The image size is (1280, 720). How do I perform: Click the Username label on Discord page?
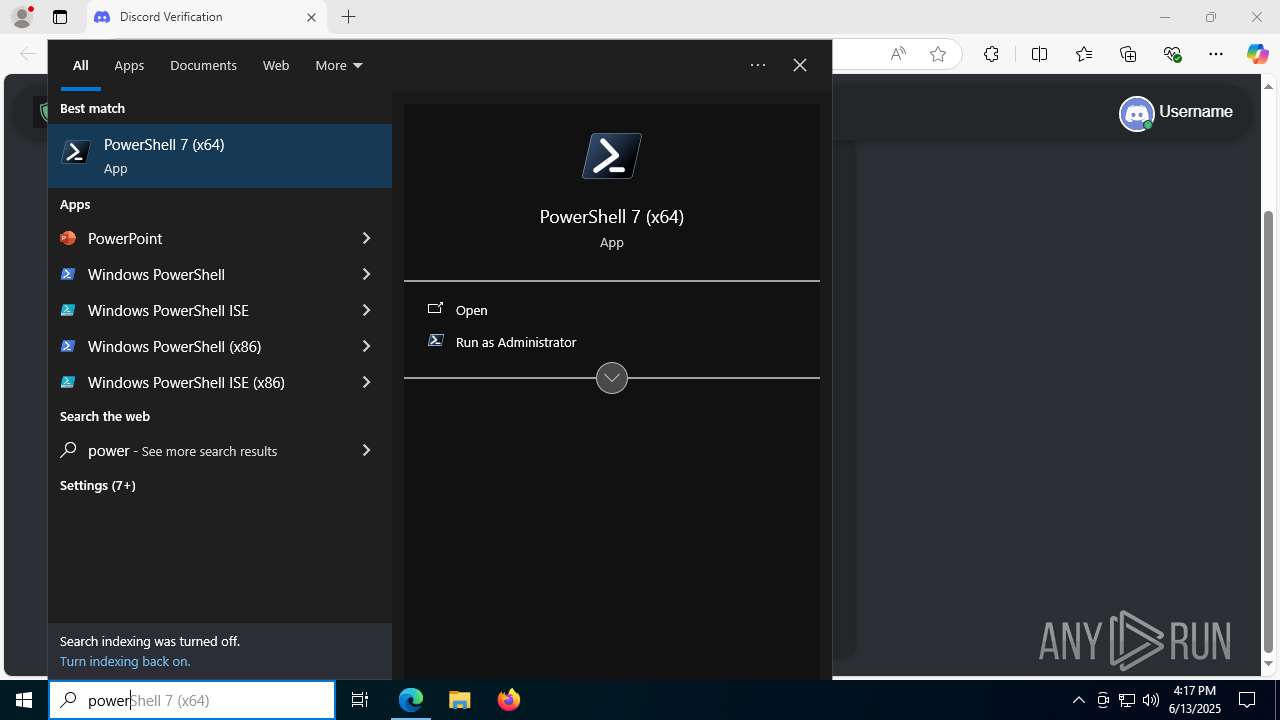(x=1196, y=112)
